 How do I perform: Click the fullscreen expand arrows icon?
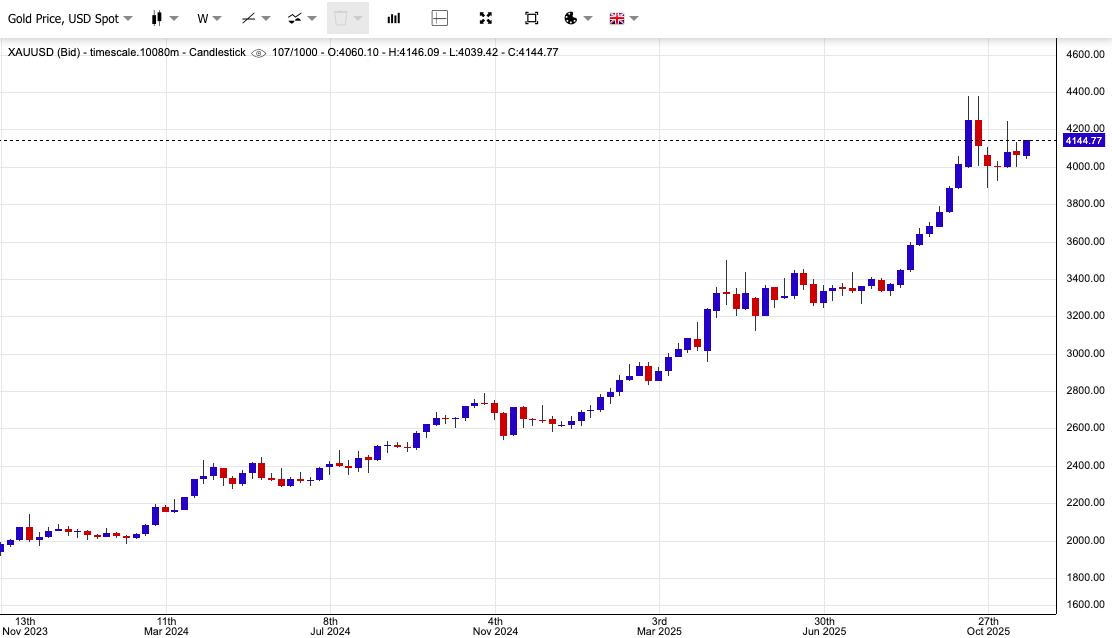click(486, 18)
